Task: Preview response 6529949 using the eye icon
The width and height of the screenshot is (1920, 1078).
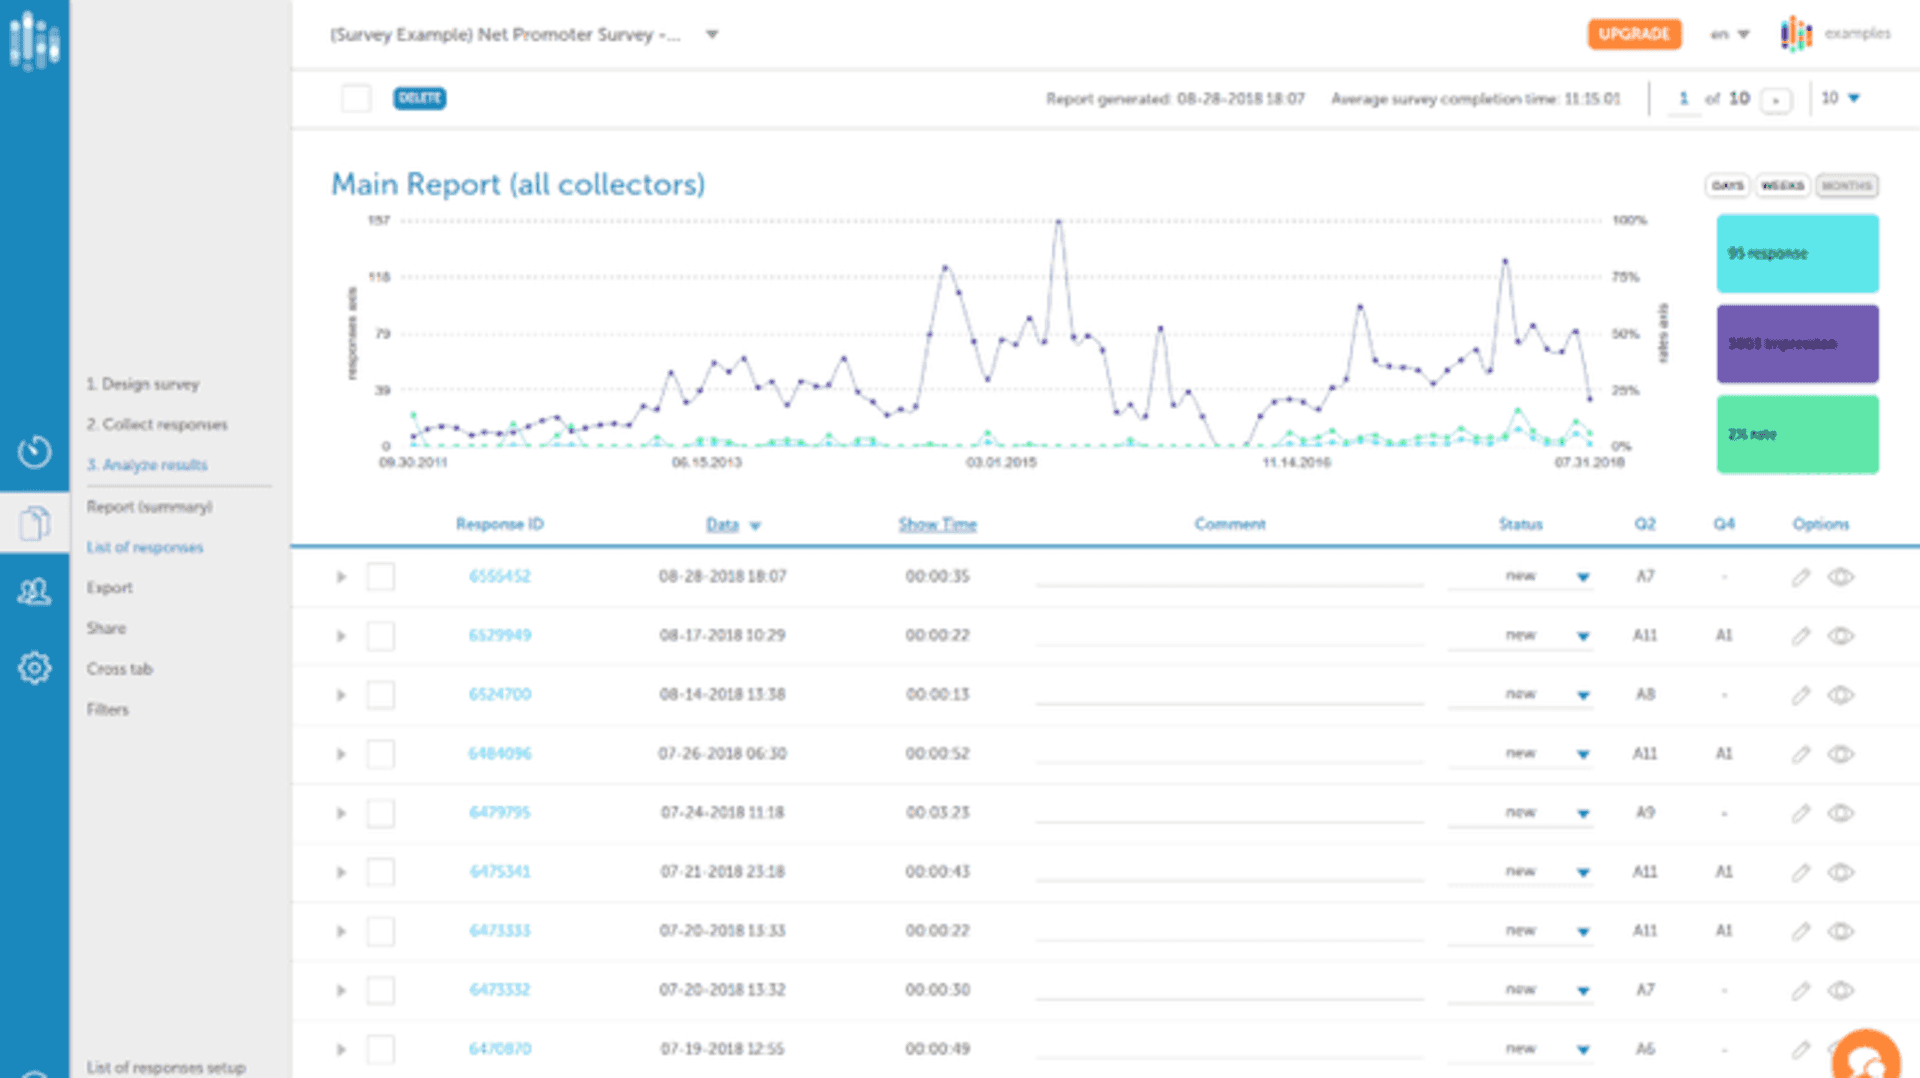Action: click(x=1840, y=635)
